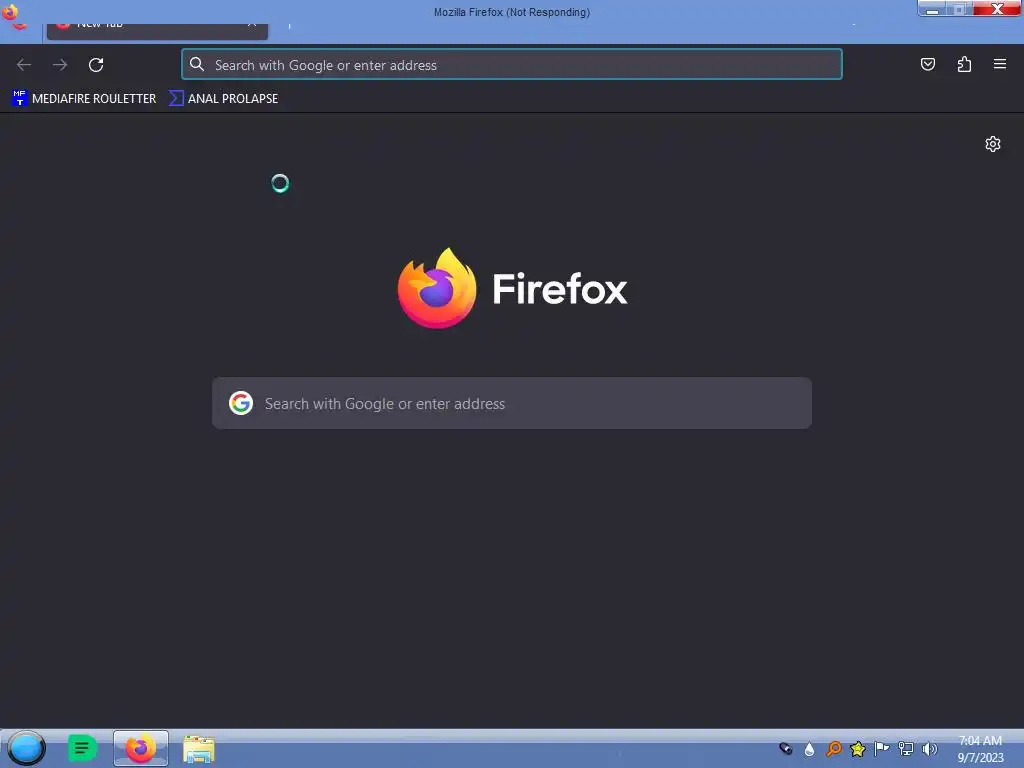Open the Firefox window icon in title bar
Image resolution: width=1024 pixels, height=768 pixels.
coord(10,12)
